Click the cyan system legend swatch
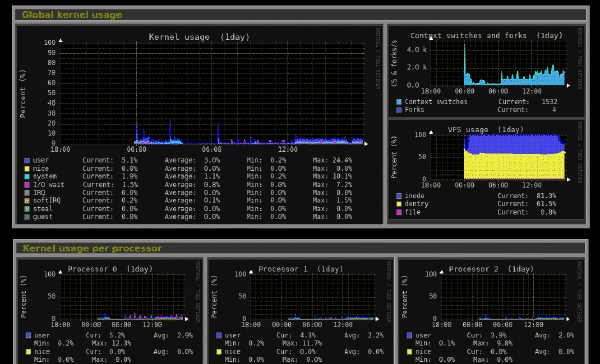600x364 pixels. (27, 176)
